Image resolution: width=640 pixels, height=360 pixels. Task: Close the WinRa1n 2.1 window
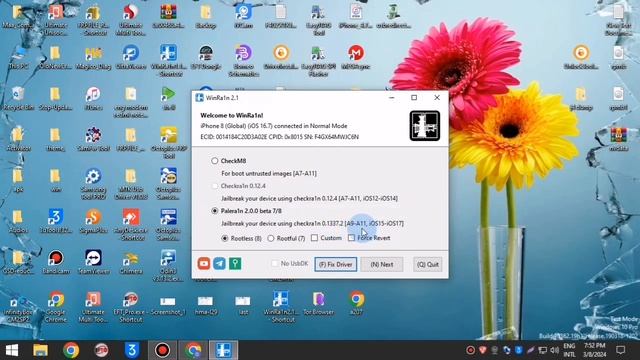(x=437, y=98)
